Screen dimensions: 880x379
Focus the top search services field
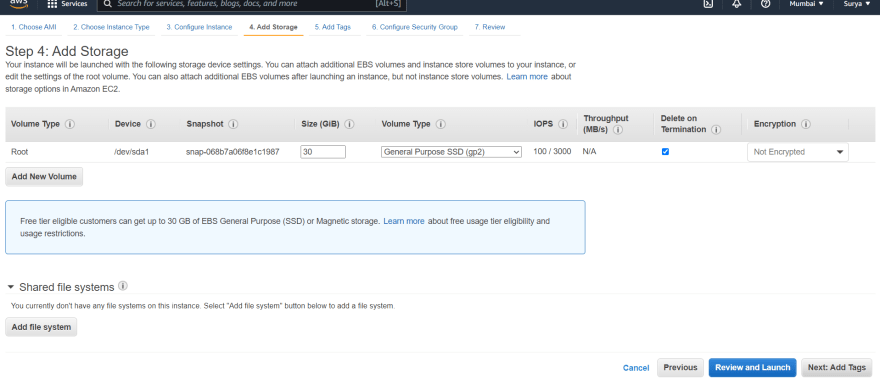[251, 4]
